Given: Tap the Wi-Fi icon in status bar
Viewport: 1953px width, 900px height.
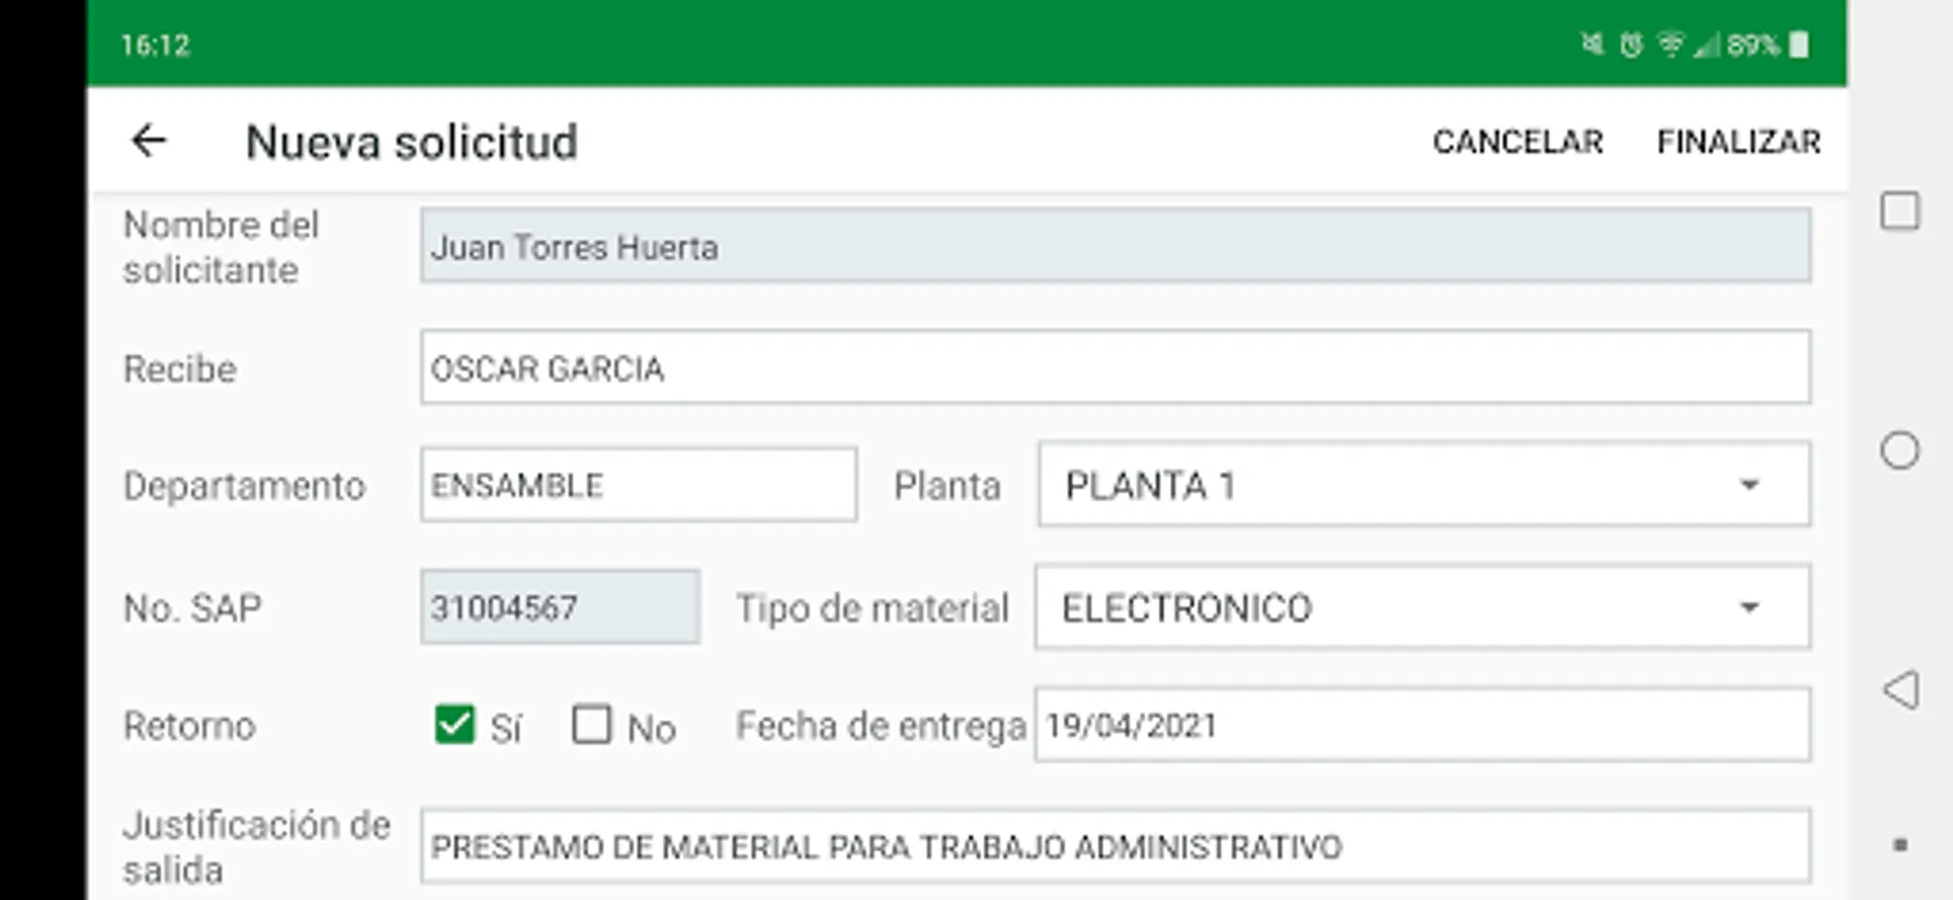Looking at the screenshot, I should point(1669,45).
